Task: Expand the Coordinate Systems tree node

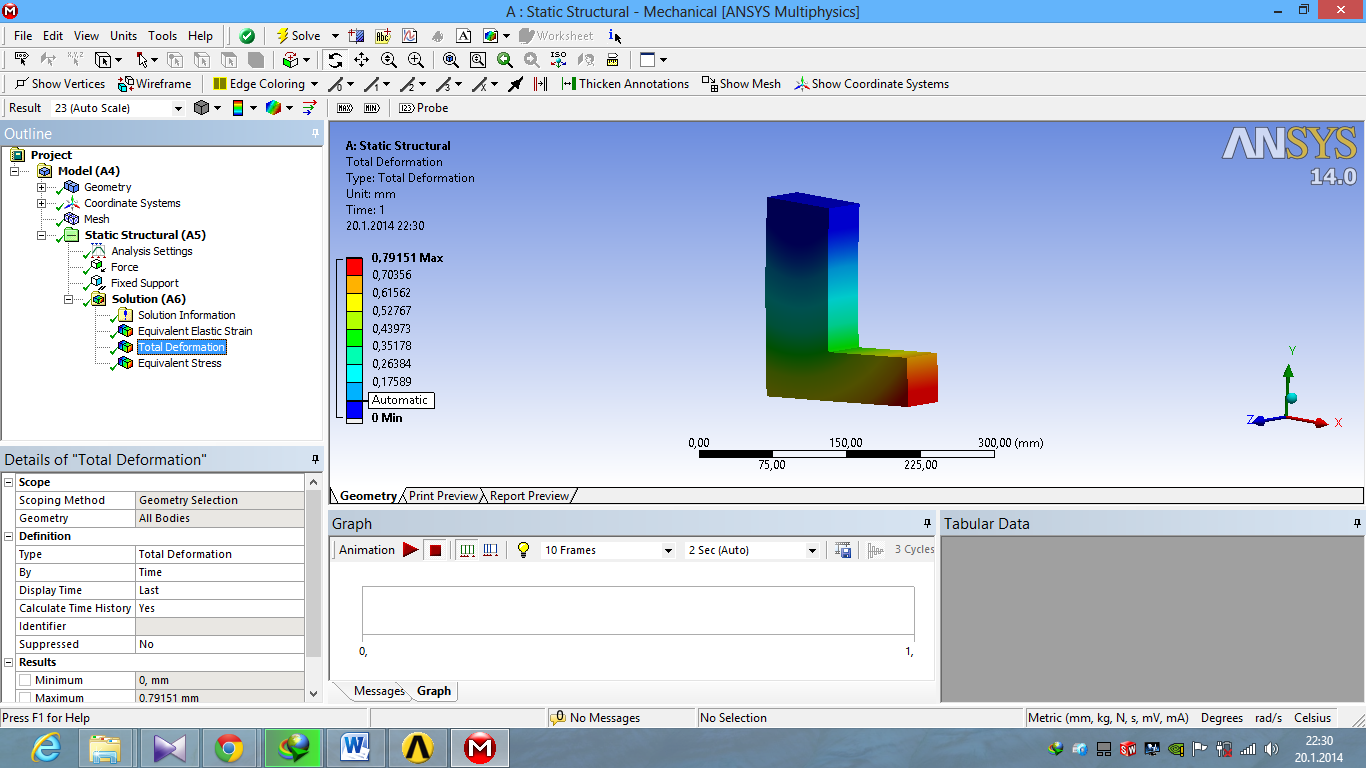Action: [x=41, y=203]
